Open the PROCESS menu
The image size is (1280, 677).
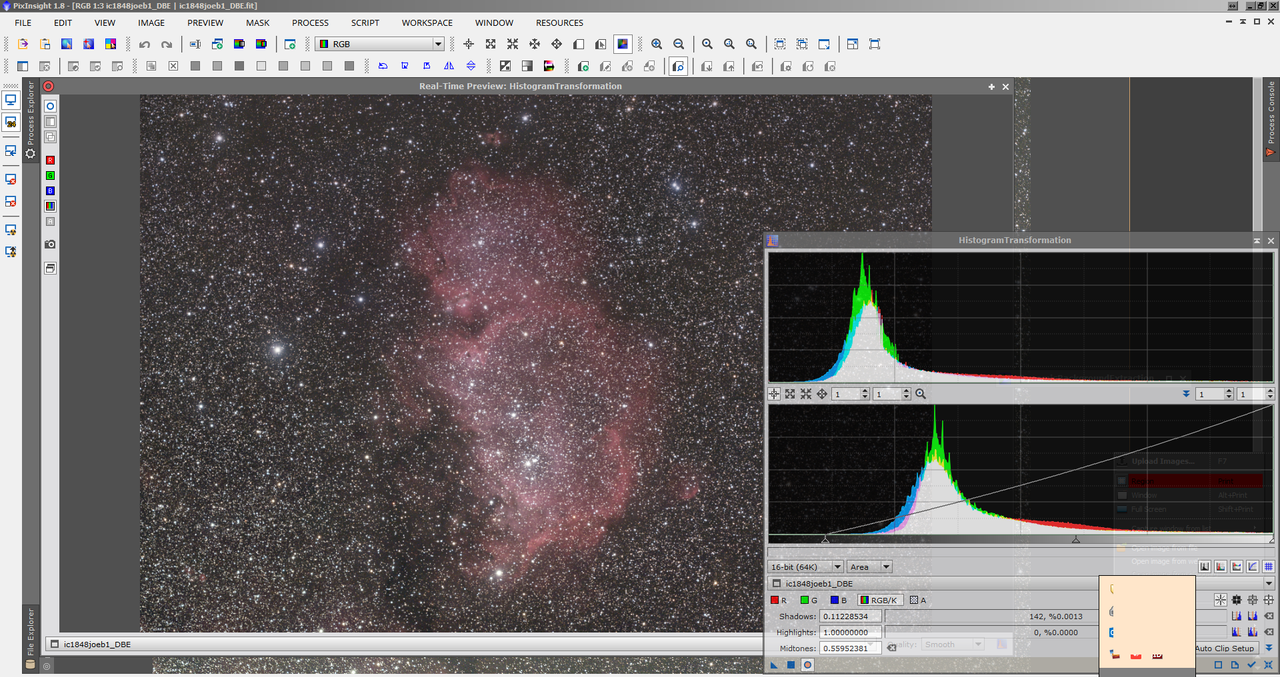click(x=310, y=23)
